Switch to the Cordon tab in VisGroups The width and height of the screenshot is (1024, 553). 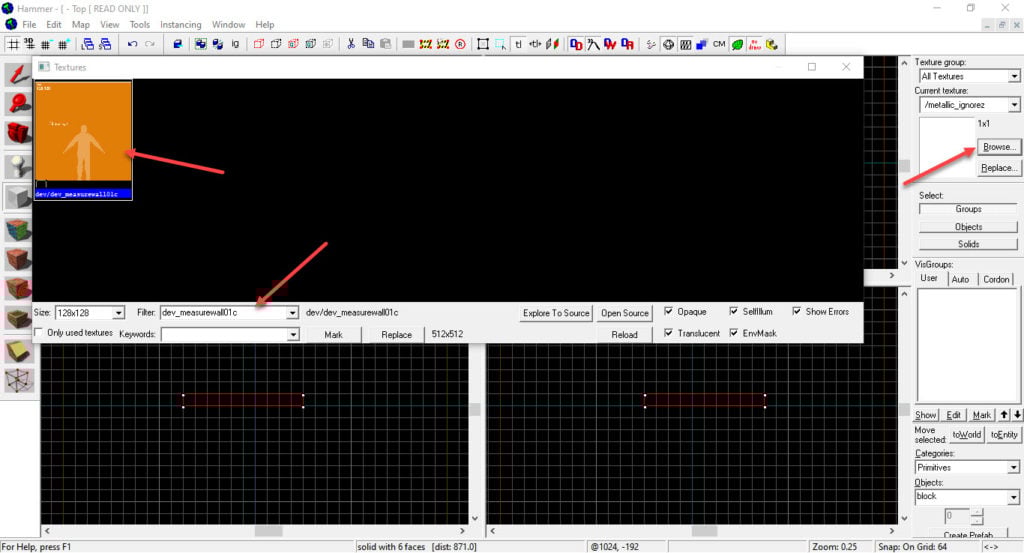pyautogui.click(x=995, y=279)
